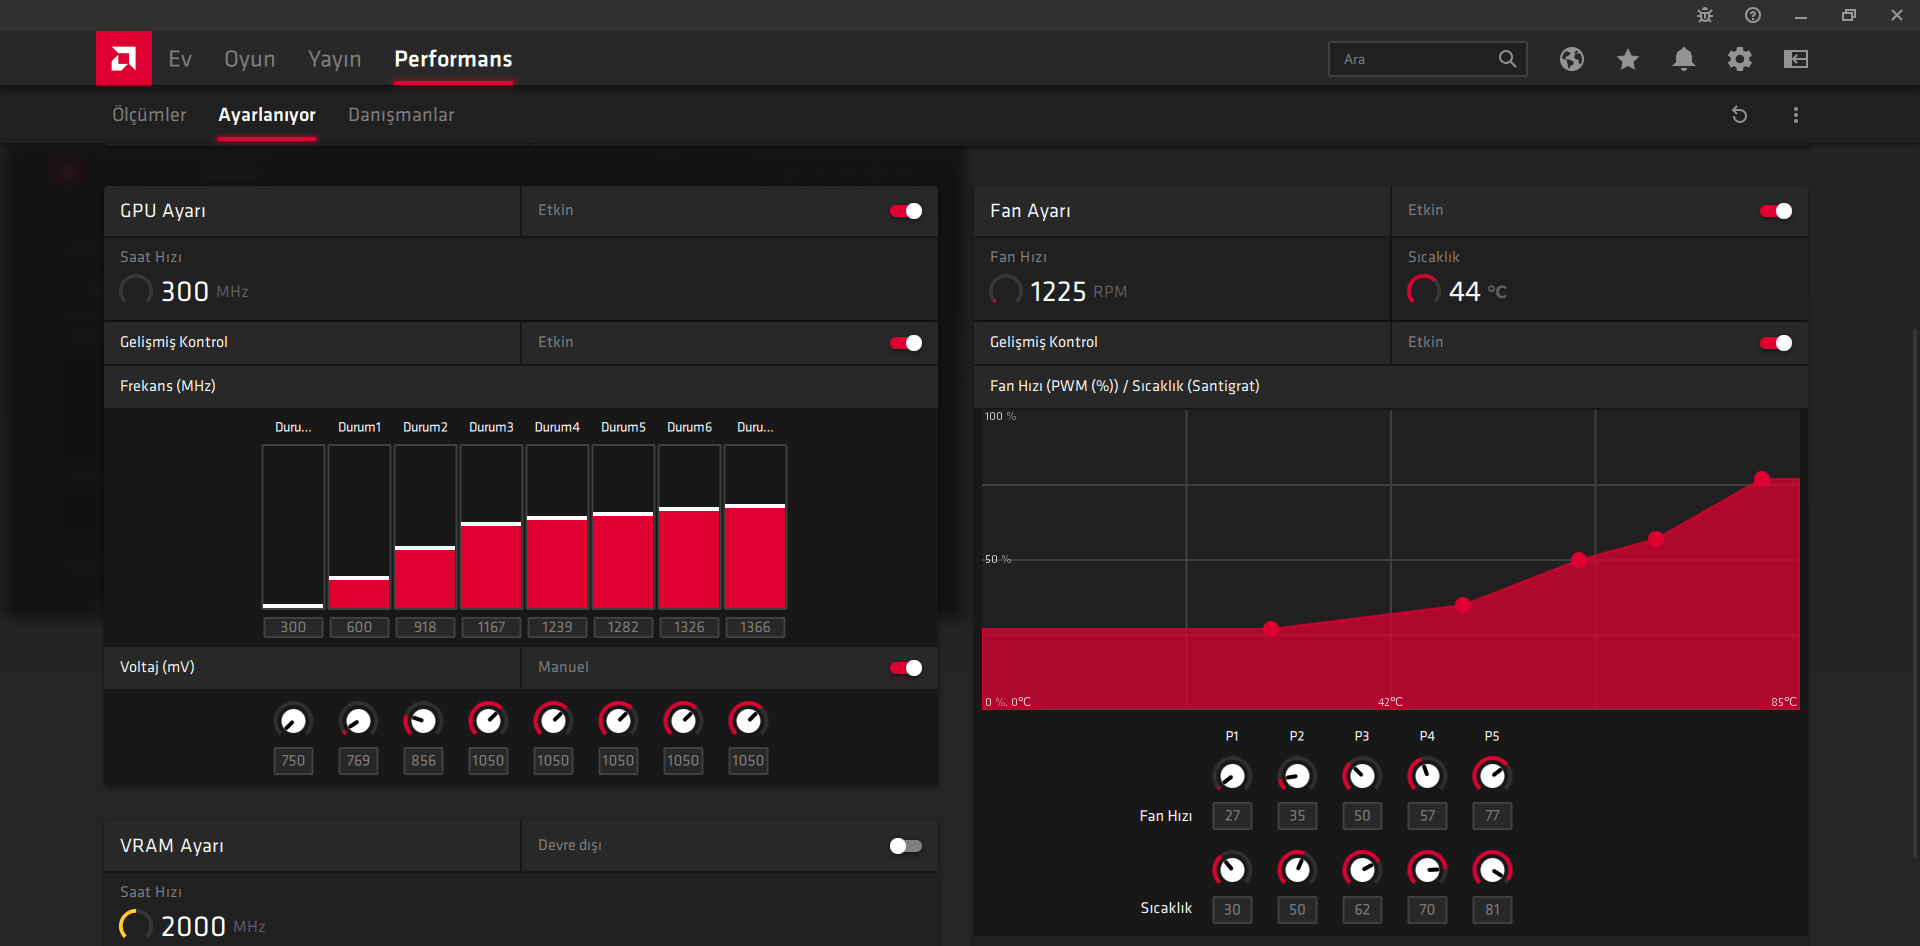Click the reset undo arrow icon

click(x=1740, y=115)
